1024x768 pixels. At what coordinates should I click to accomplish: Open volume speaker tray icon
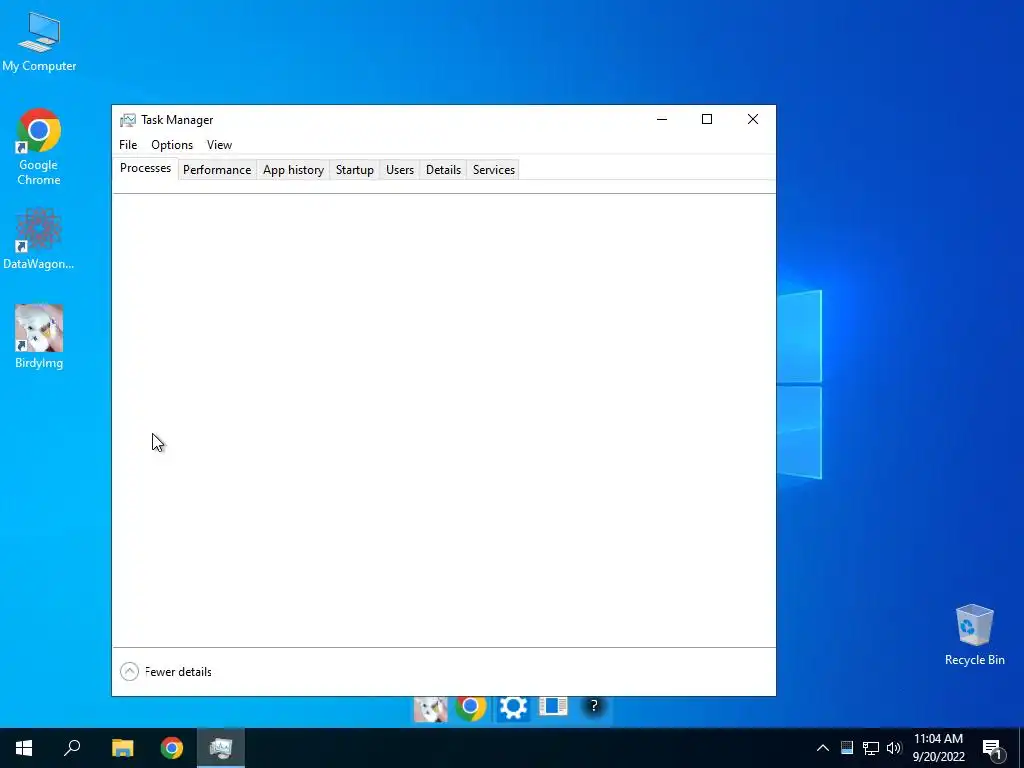click(x=894, y=748)
